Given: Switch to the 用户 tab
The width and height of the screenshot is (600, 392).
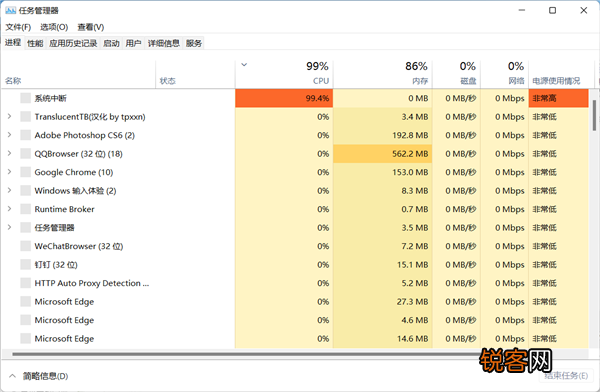Looking at the screenshot, I should pyautogui.click(x=134, y=43).
